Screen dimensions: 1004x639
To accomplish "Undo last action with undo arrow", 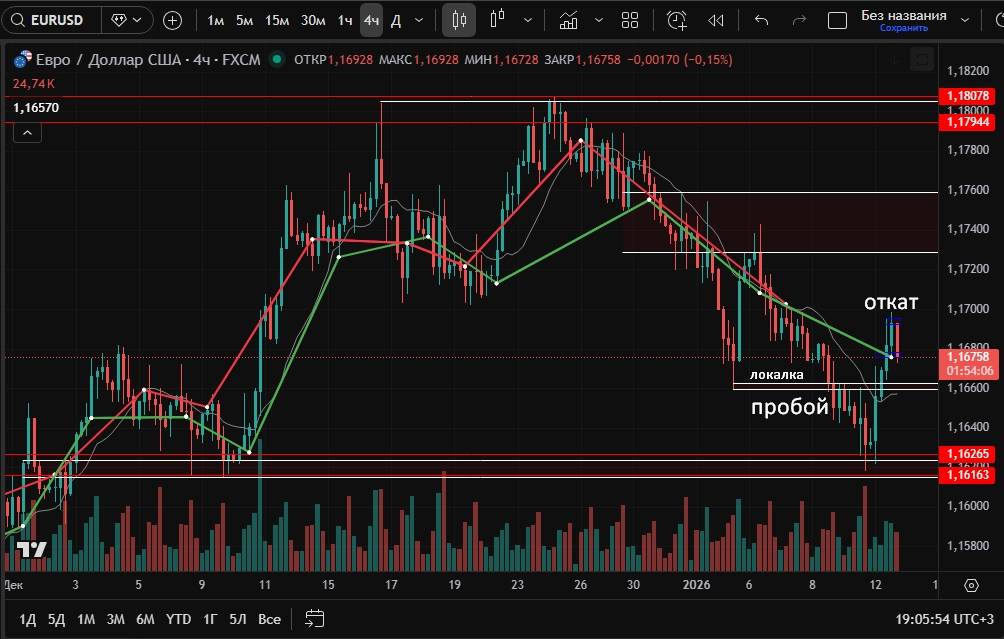I will tap(762, 20).
